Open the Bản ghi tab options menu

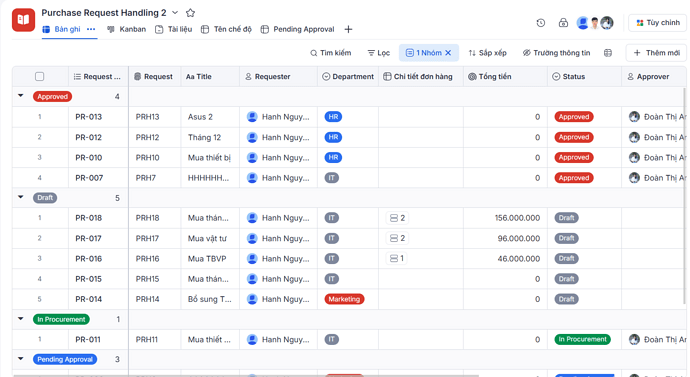(x=91, y=29)
